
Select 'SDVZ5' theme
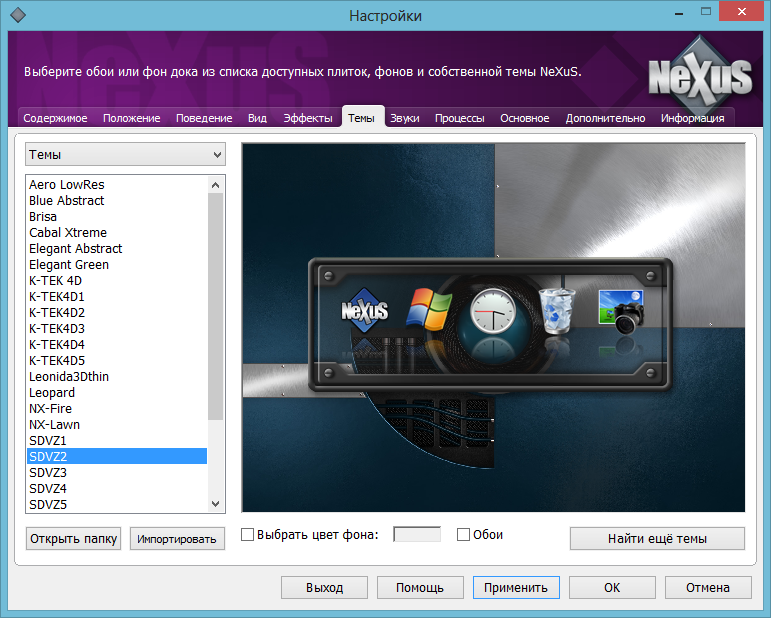[117, 504]
